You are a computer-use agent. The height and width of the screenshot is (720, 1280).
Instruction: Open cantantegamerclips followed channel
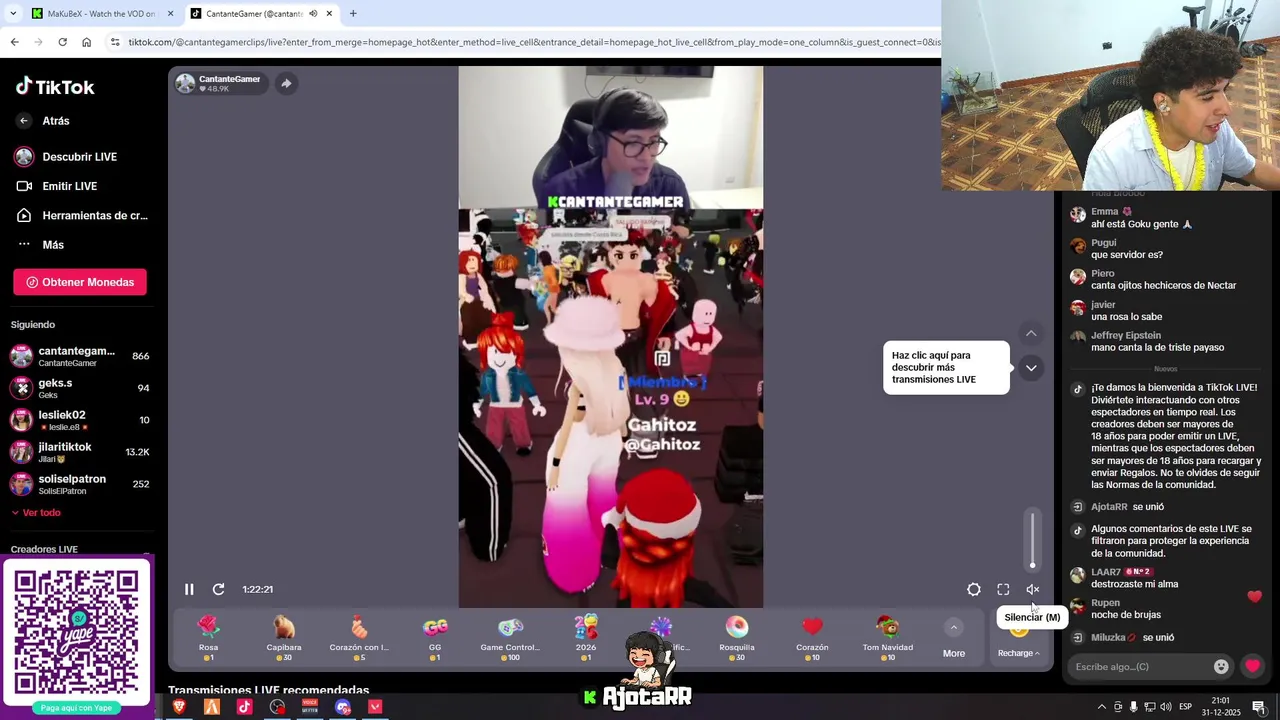80,356
